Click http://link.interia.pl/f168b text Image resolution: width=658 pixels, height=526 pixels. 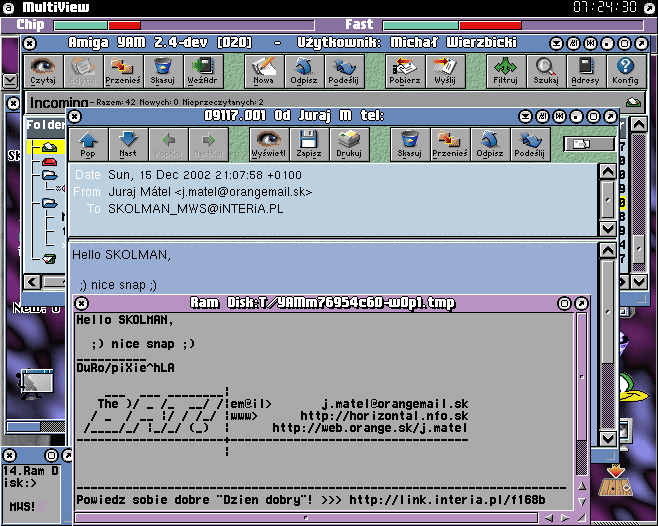click(x=447, y=500)
